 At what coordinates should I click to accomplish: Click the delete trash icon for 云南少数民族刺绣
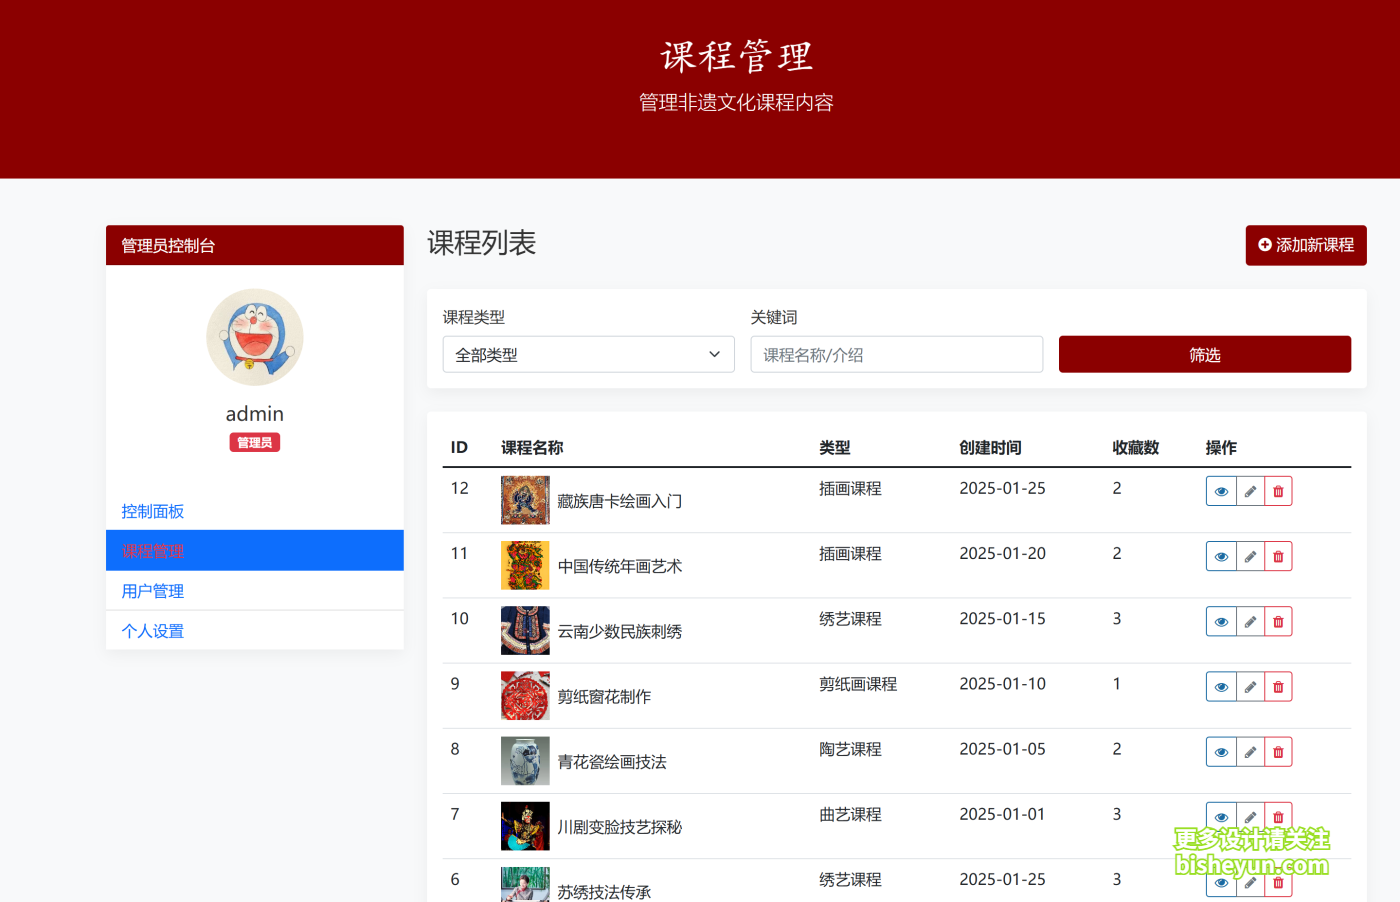[x=1277, y=620]
